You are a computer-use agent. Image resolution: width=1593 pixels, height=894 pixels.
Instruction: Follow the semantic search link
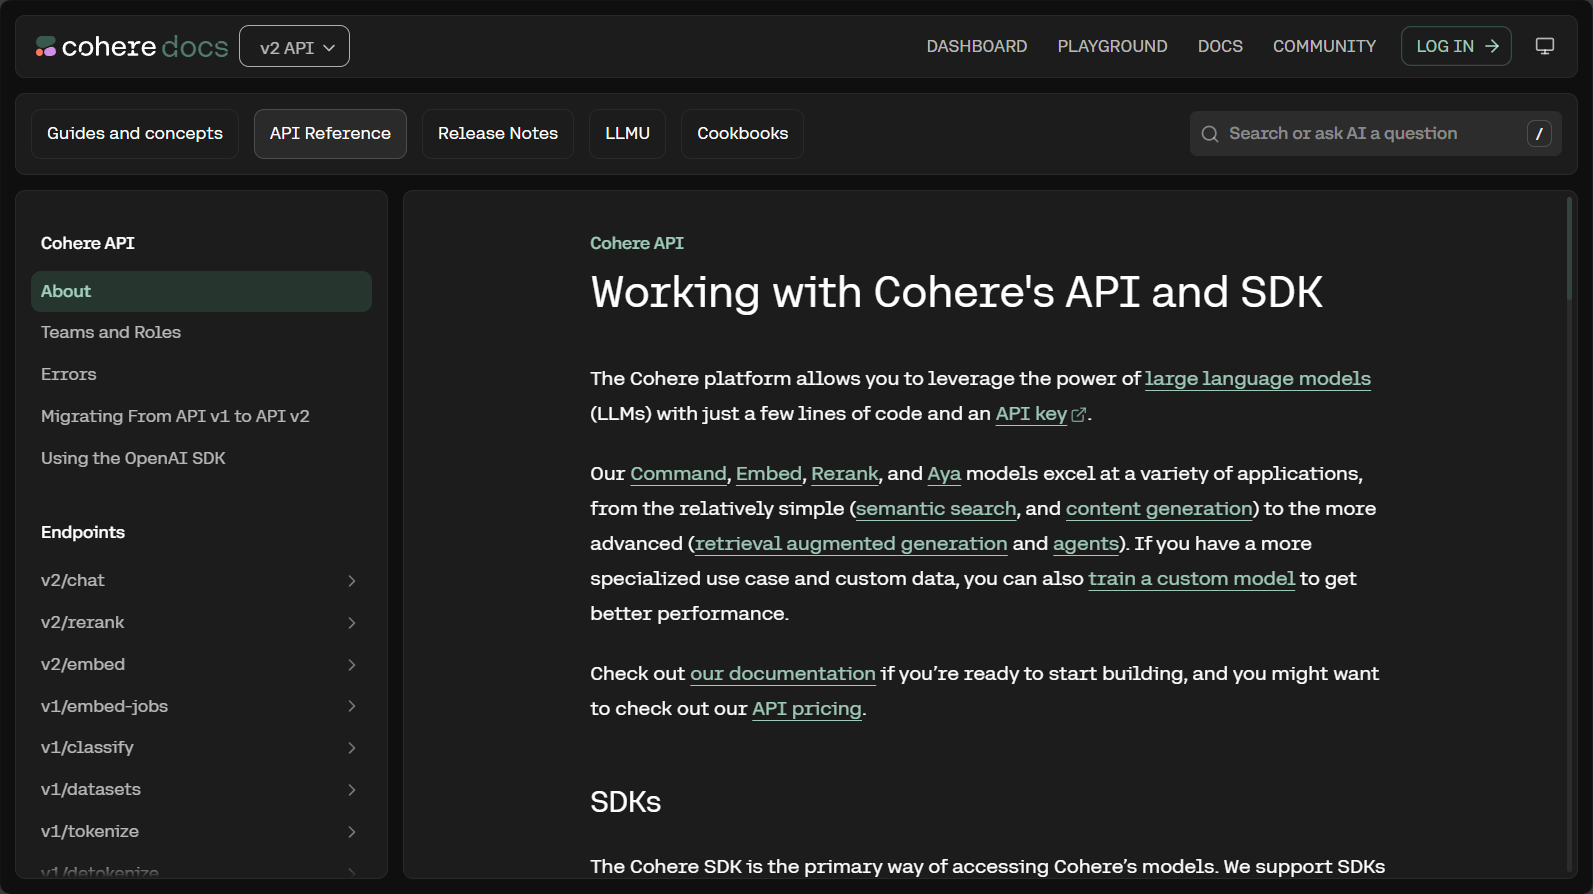(x=936, y=509)
